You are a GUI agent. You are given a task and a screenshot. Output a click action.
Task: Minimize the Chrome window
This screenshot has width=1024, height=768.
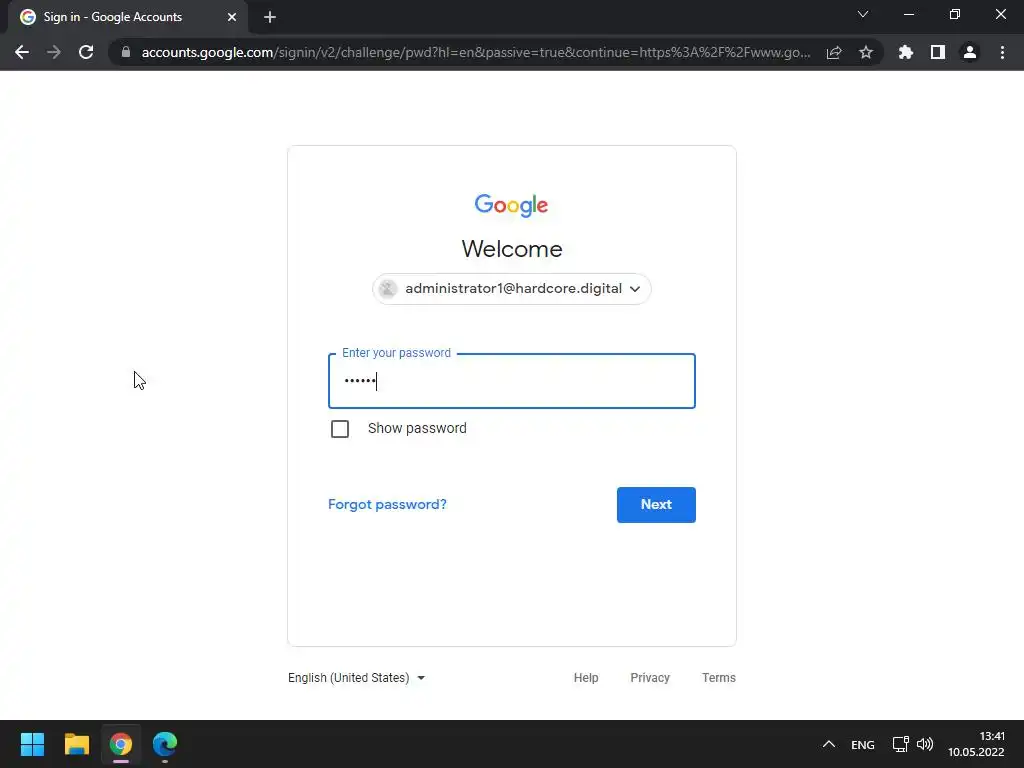pyautogui.click(x=909, y=14)
